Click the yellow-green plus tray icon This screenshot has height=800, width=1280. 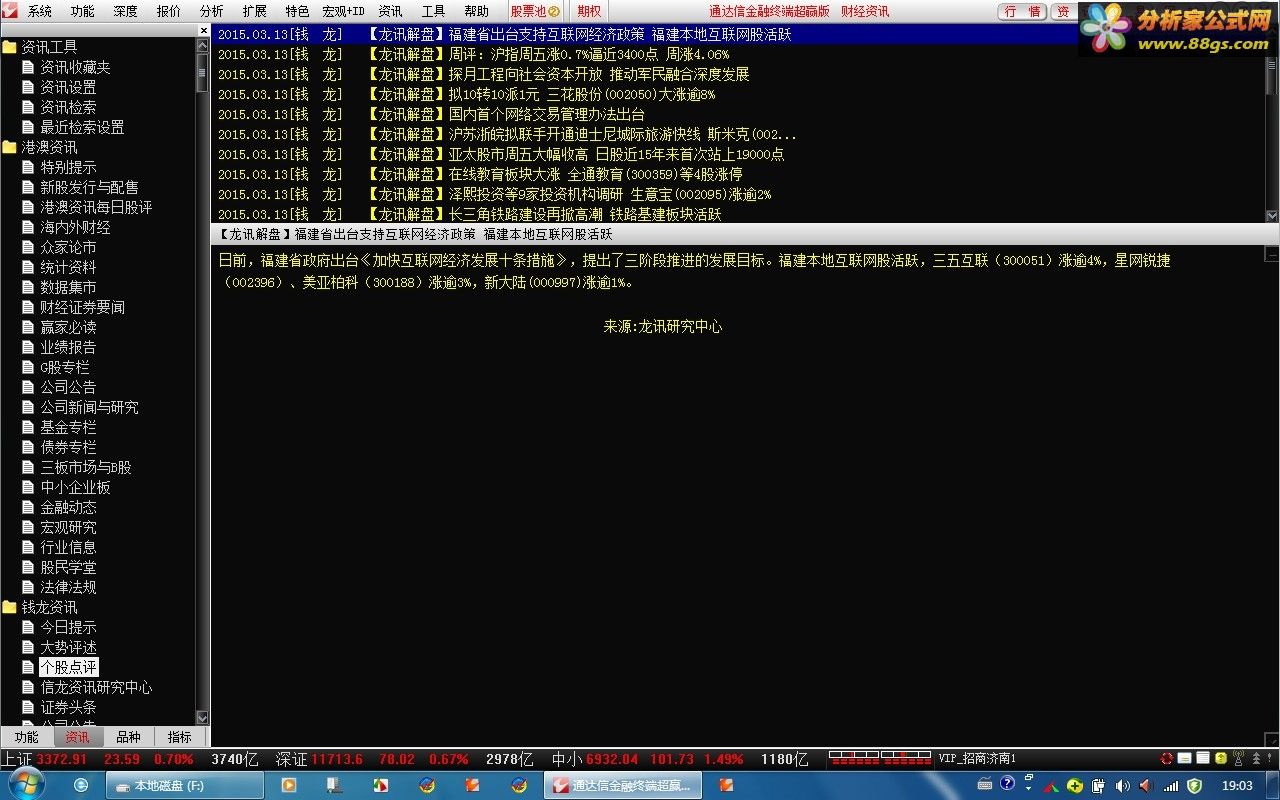[x=1075, y=786]
